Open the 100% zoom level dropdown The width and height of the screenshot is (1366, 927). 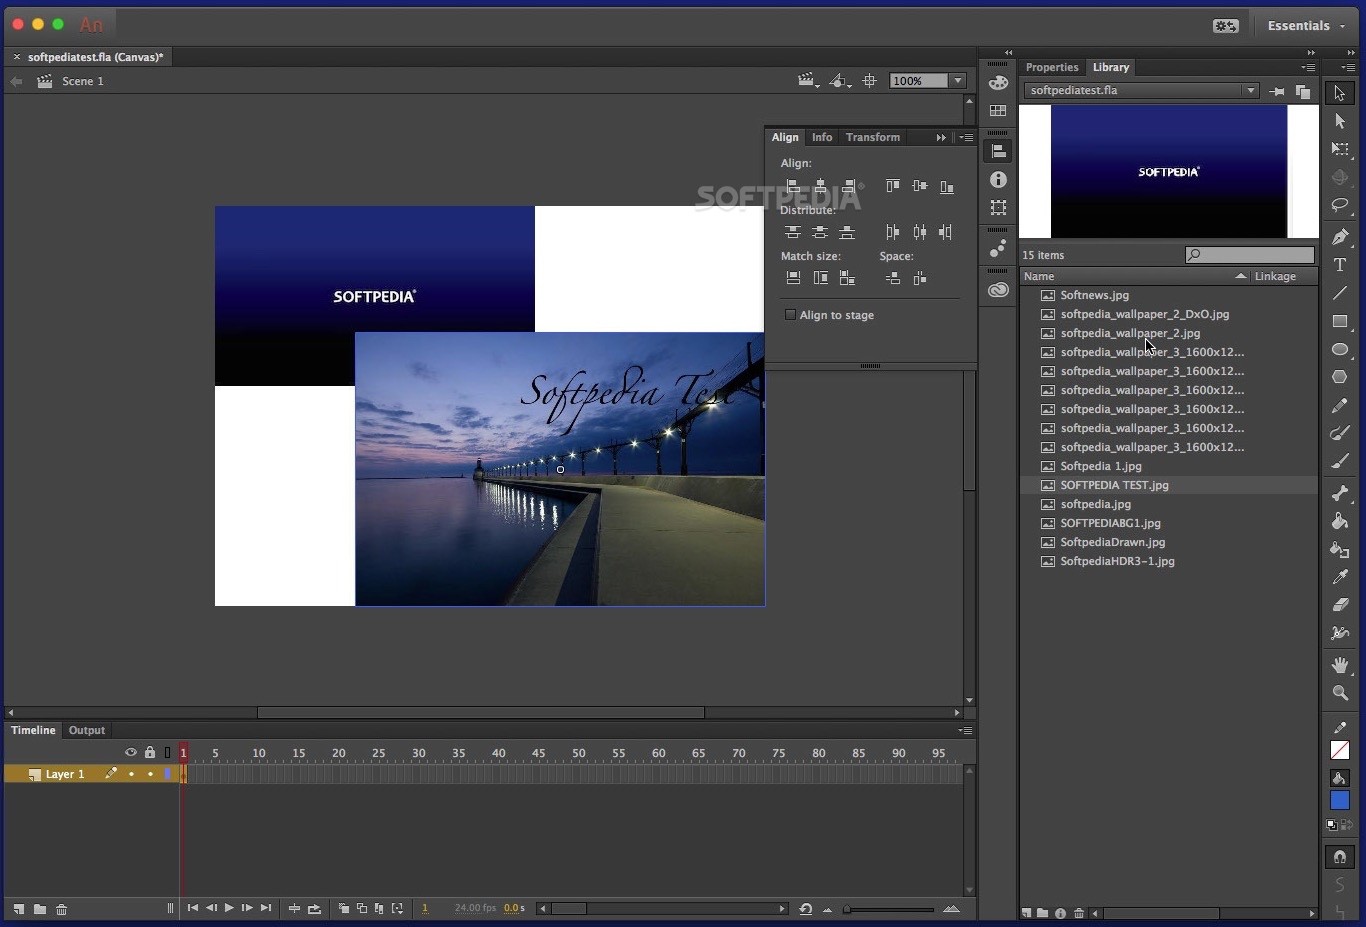pos(957,81)
